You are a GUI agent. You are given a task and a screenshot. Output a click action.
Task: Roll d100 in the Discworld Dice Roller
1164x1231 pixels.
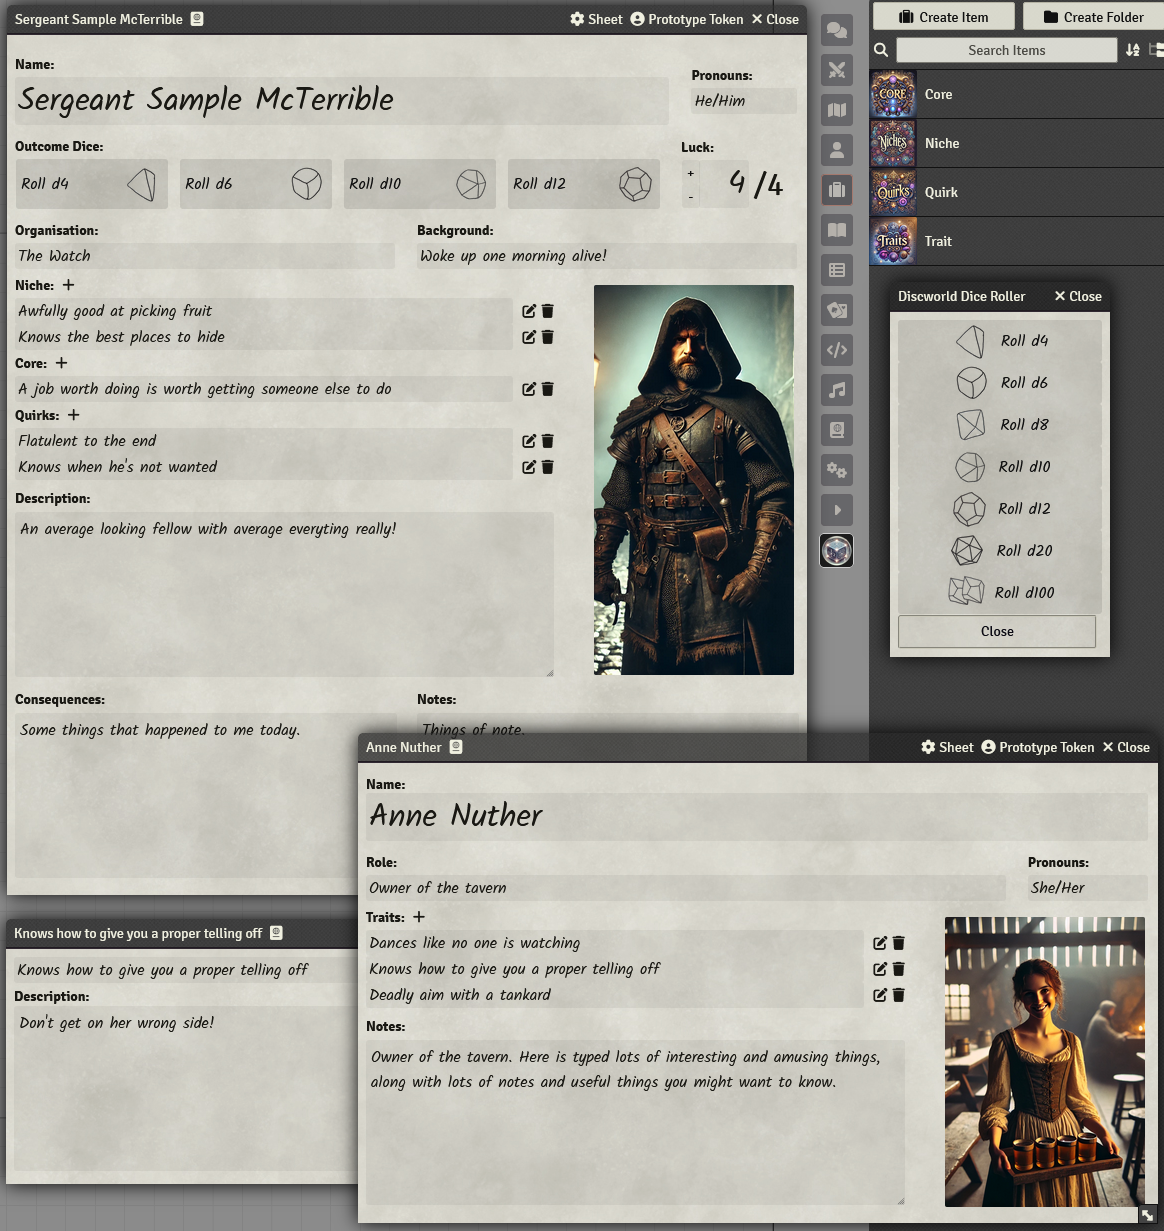[x=1000, y=593]
